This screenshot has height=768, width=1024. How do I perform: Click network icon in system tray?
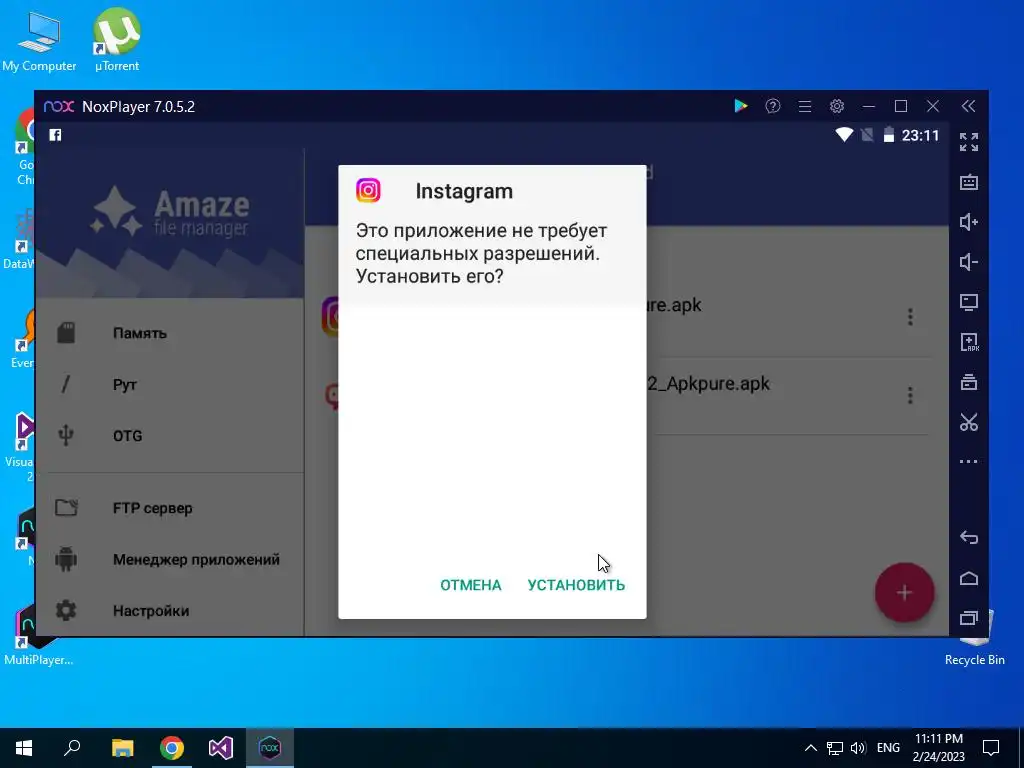(835, 748)
